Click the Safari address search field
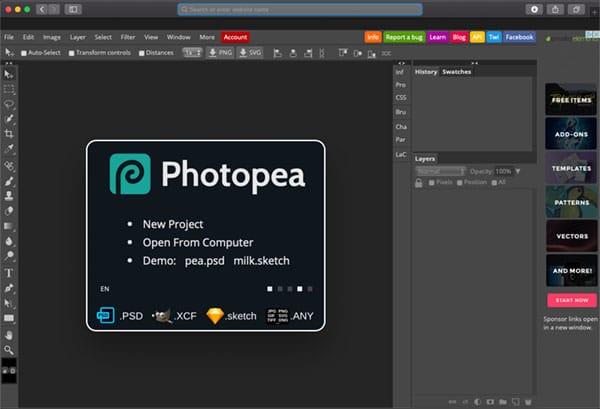The height and width of the screenshot is (409, 600). [x=300, y=9]
